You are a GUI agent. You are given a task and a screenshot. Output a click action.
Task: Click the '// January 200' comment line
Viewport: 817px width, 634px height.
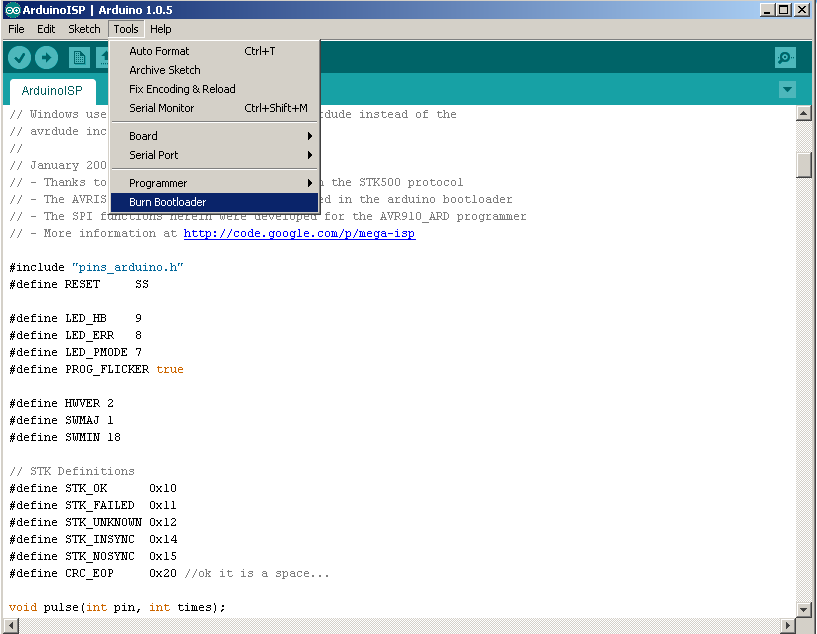[58, 165]
